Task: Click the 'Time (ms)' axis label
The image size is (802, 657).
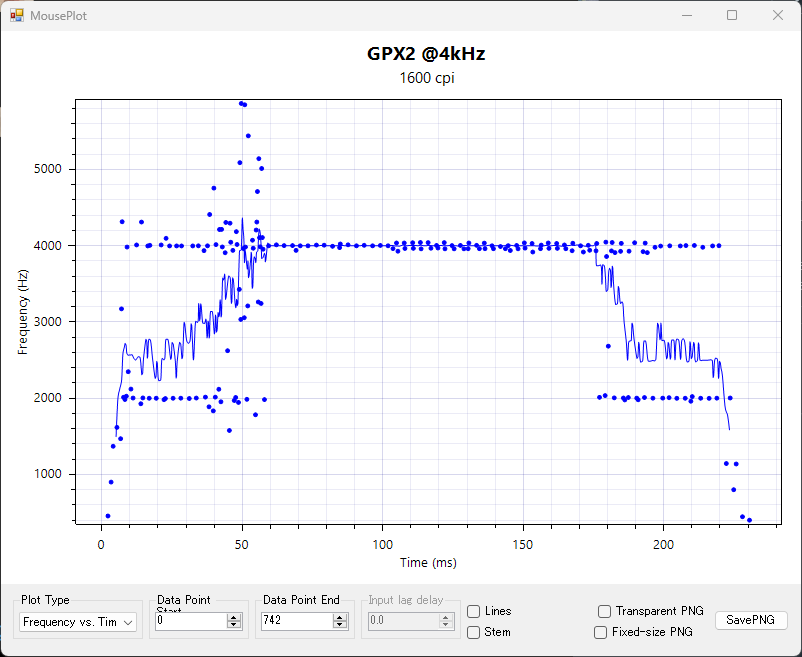Action: (x=428, y=563)
